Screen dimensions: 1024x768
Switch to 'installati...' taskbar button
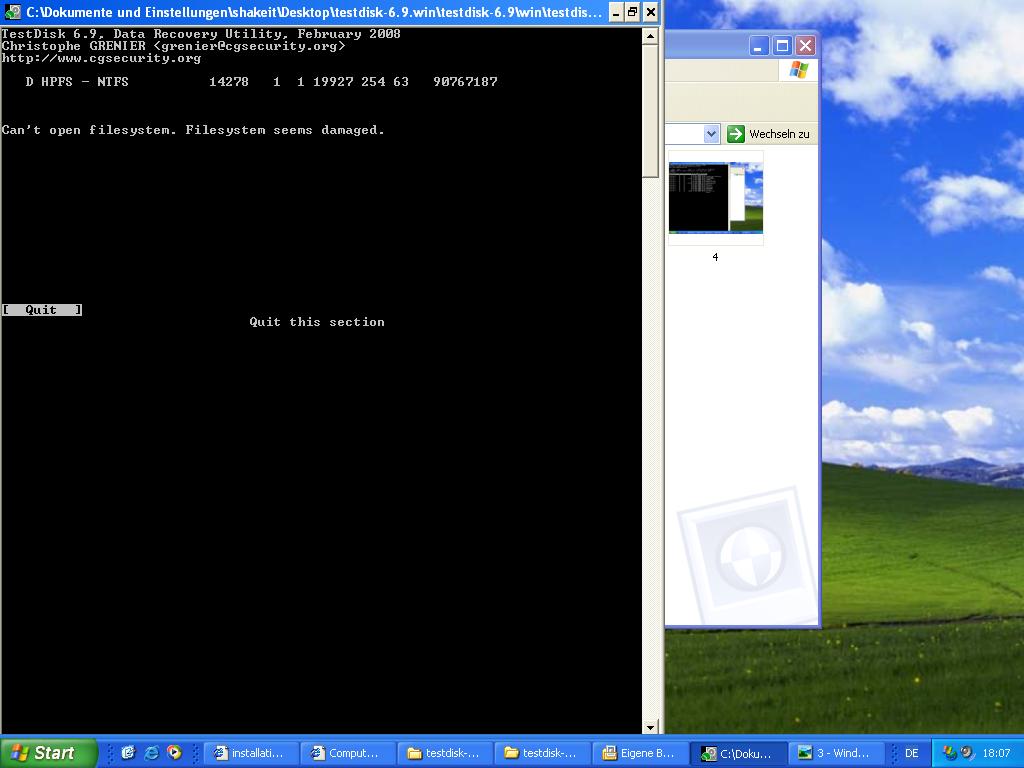pyautogui.click(x=251, y=753)
